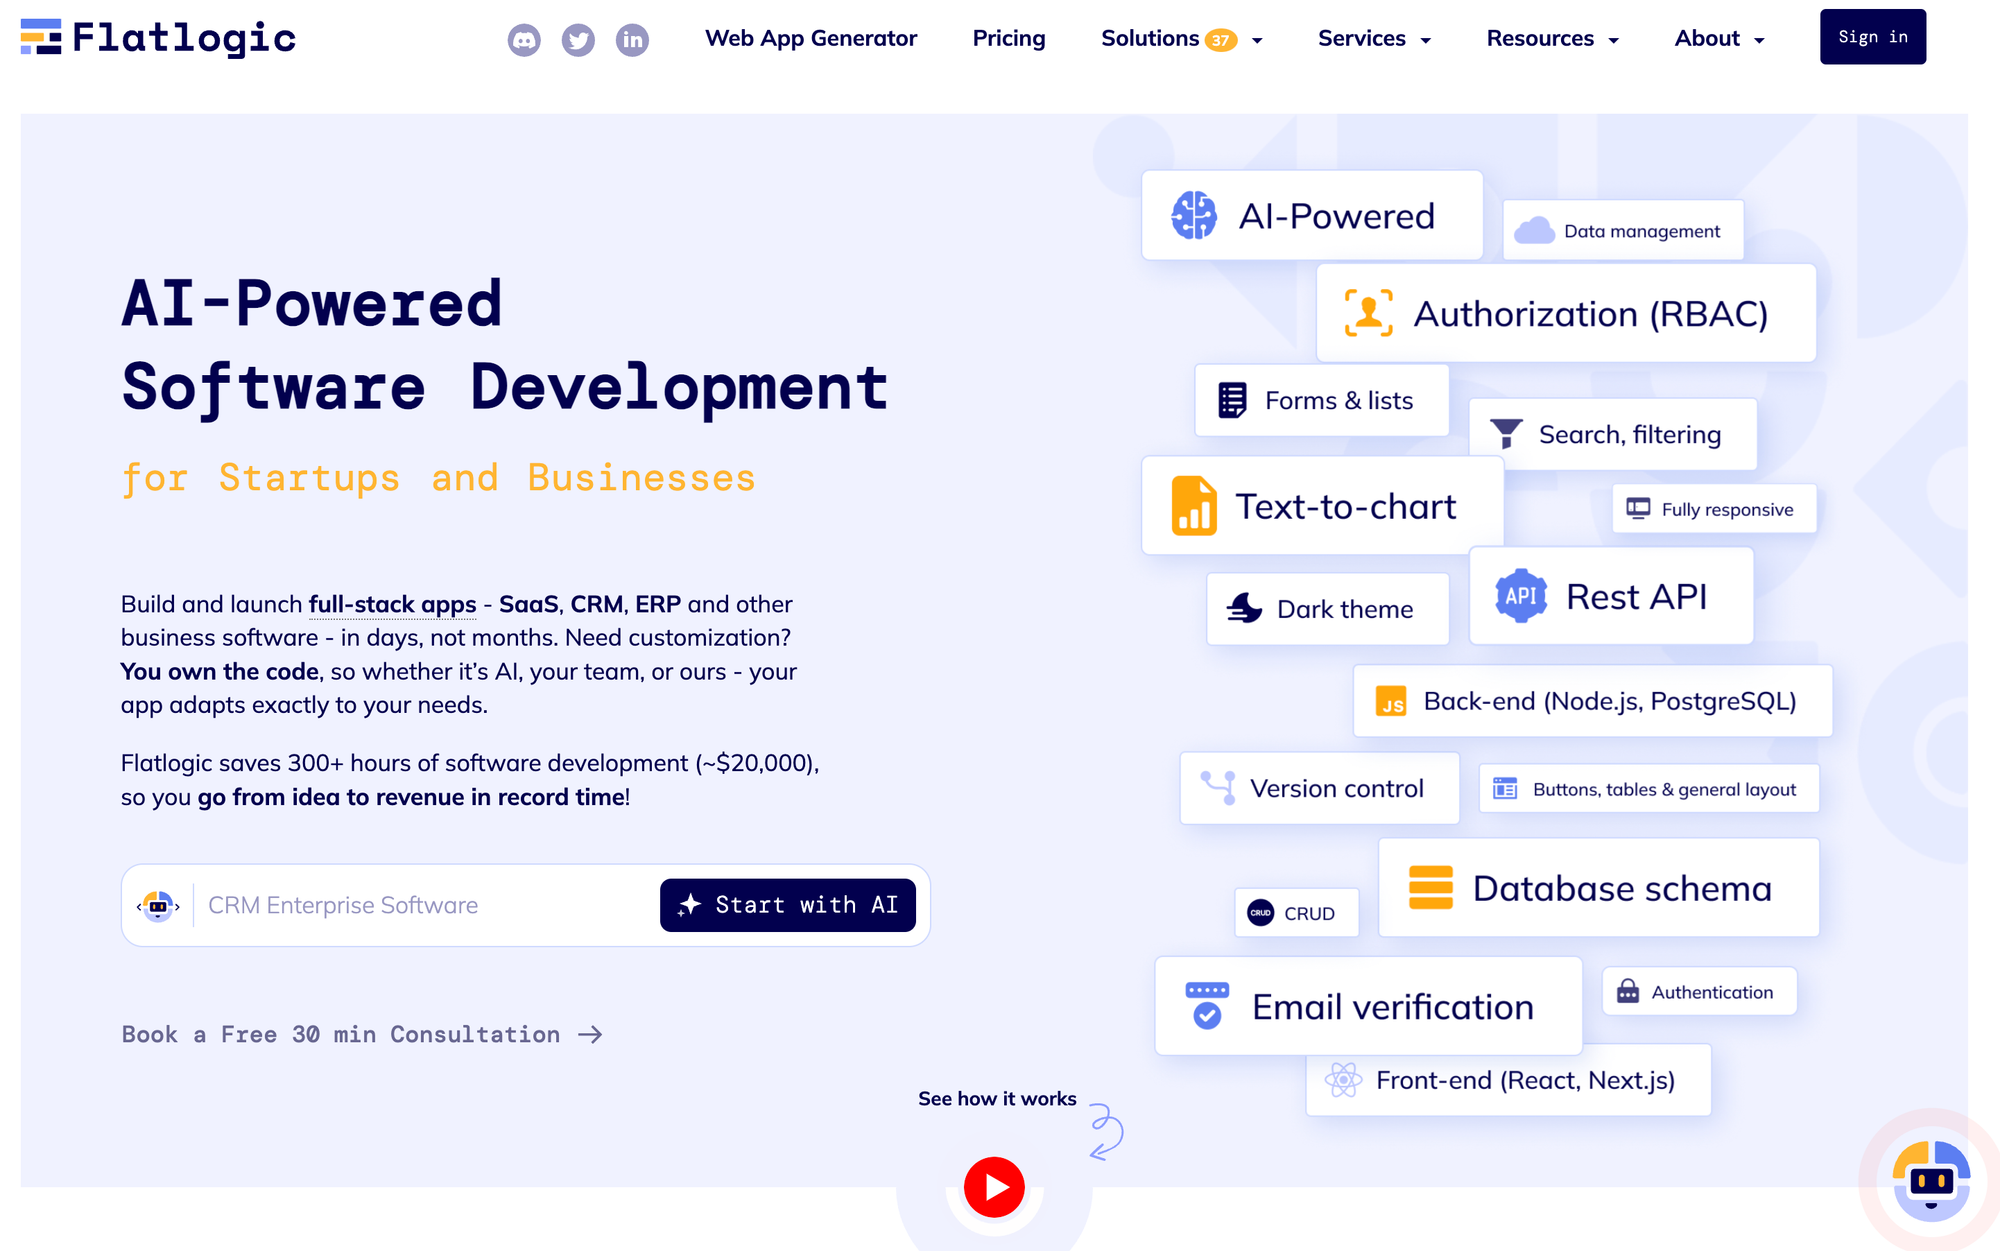Expand the Resources dropdown menu

[x=1552, y=39]
